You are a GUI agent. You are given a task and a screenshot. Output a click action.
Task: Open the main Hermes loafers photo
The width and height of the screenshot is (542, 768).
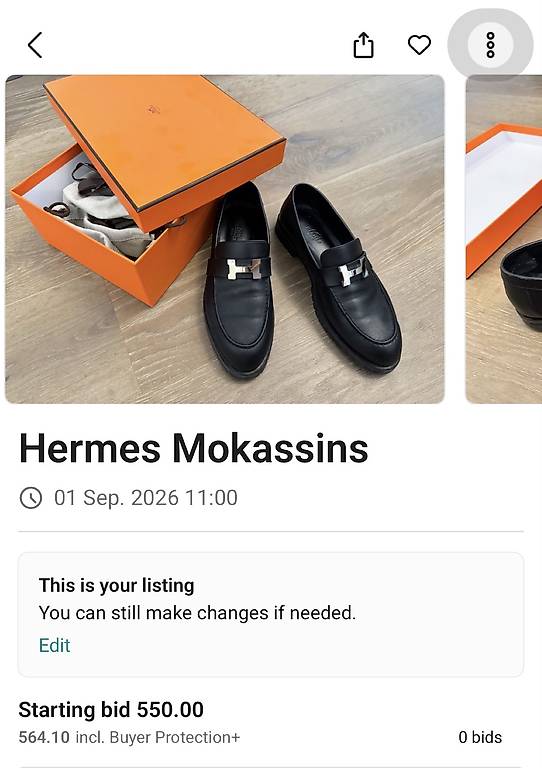225,239
